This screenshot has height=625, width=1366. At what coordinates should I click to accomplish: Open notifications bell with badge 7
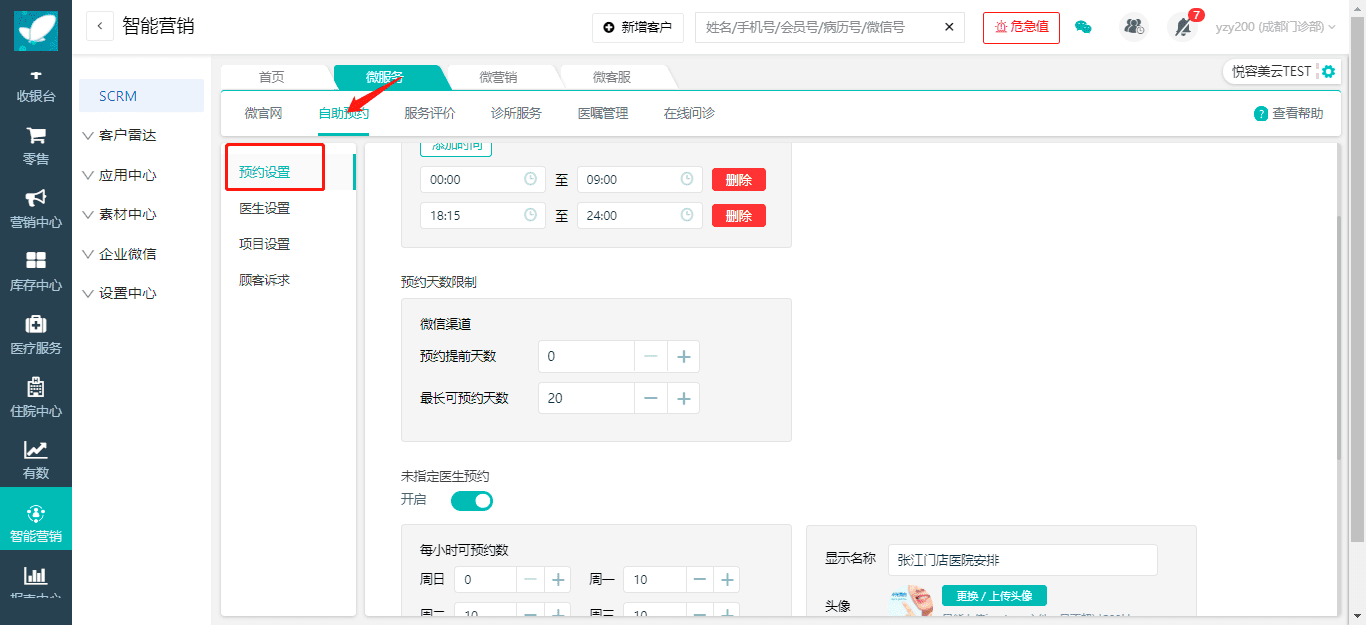pos(1183,27)
